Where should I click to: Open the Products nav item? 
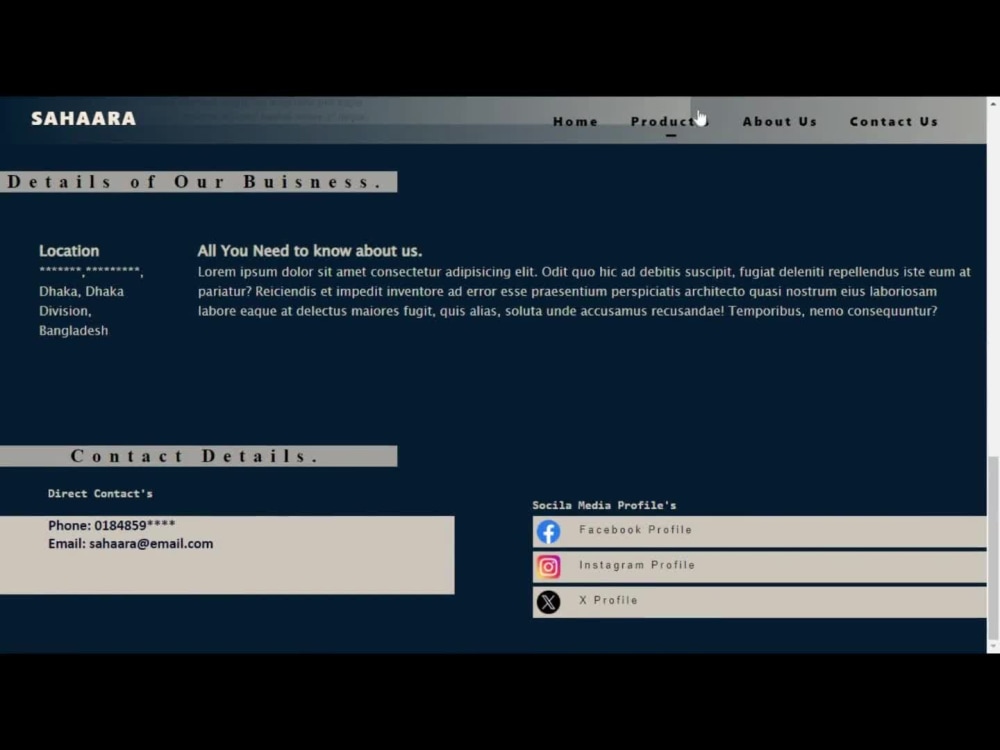point(670,121)
